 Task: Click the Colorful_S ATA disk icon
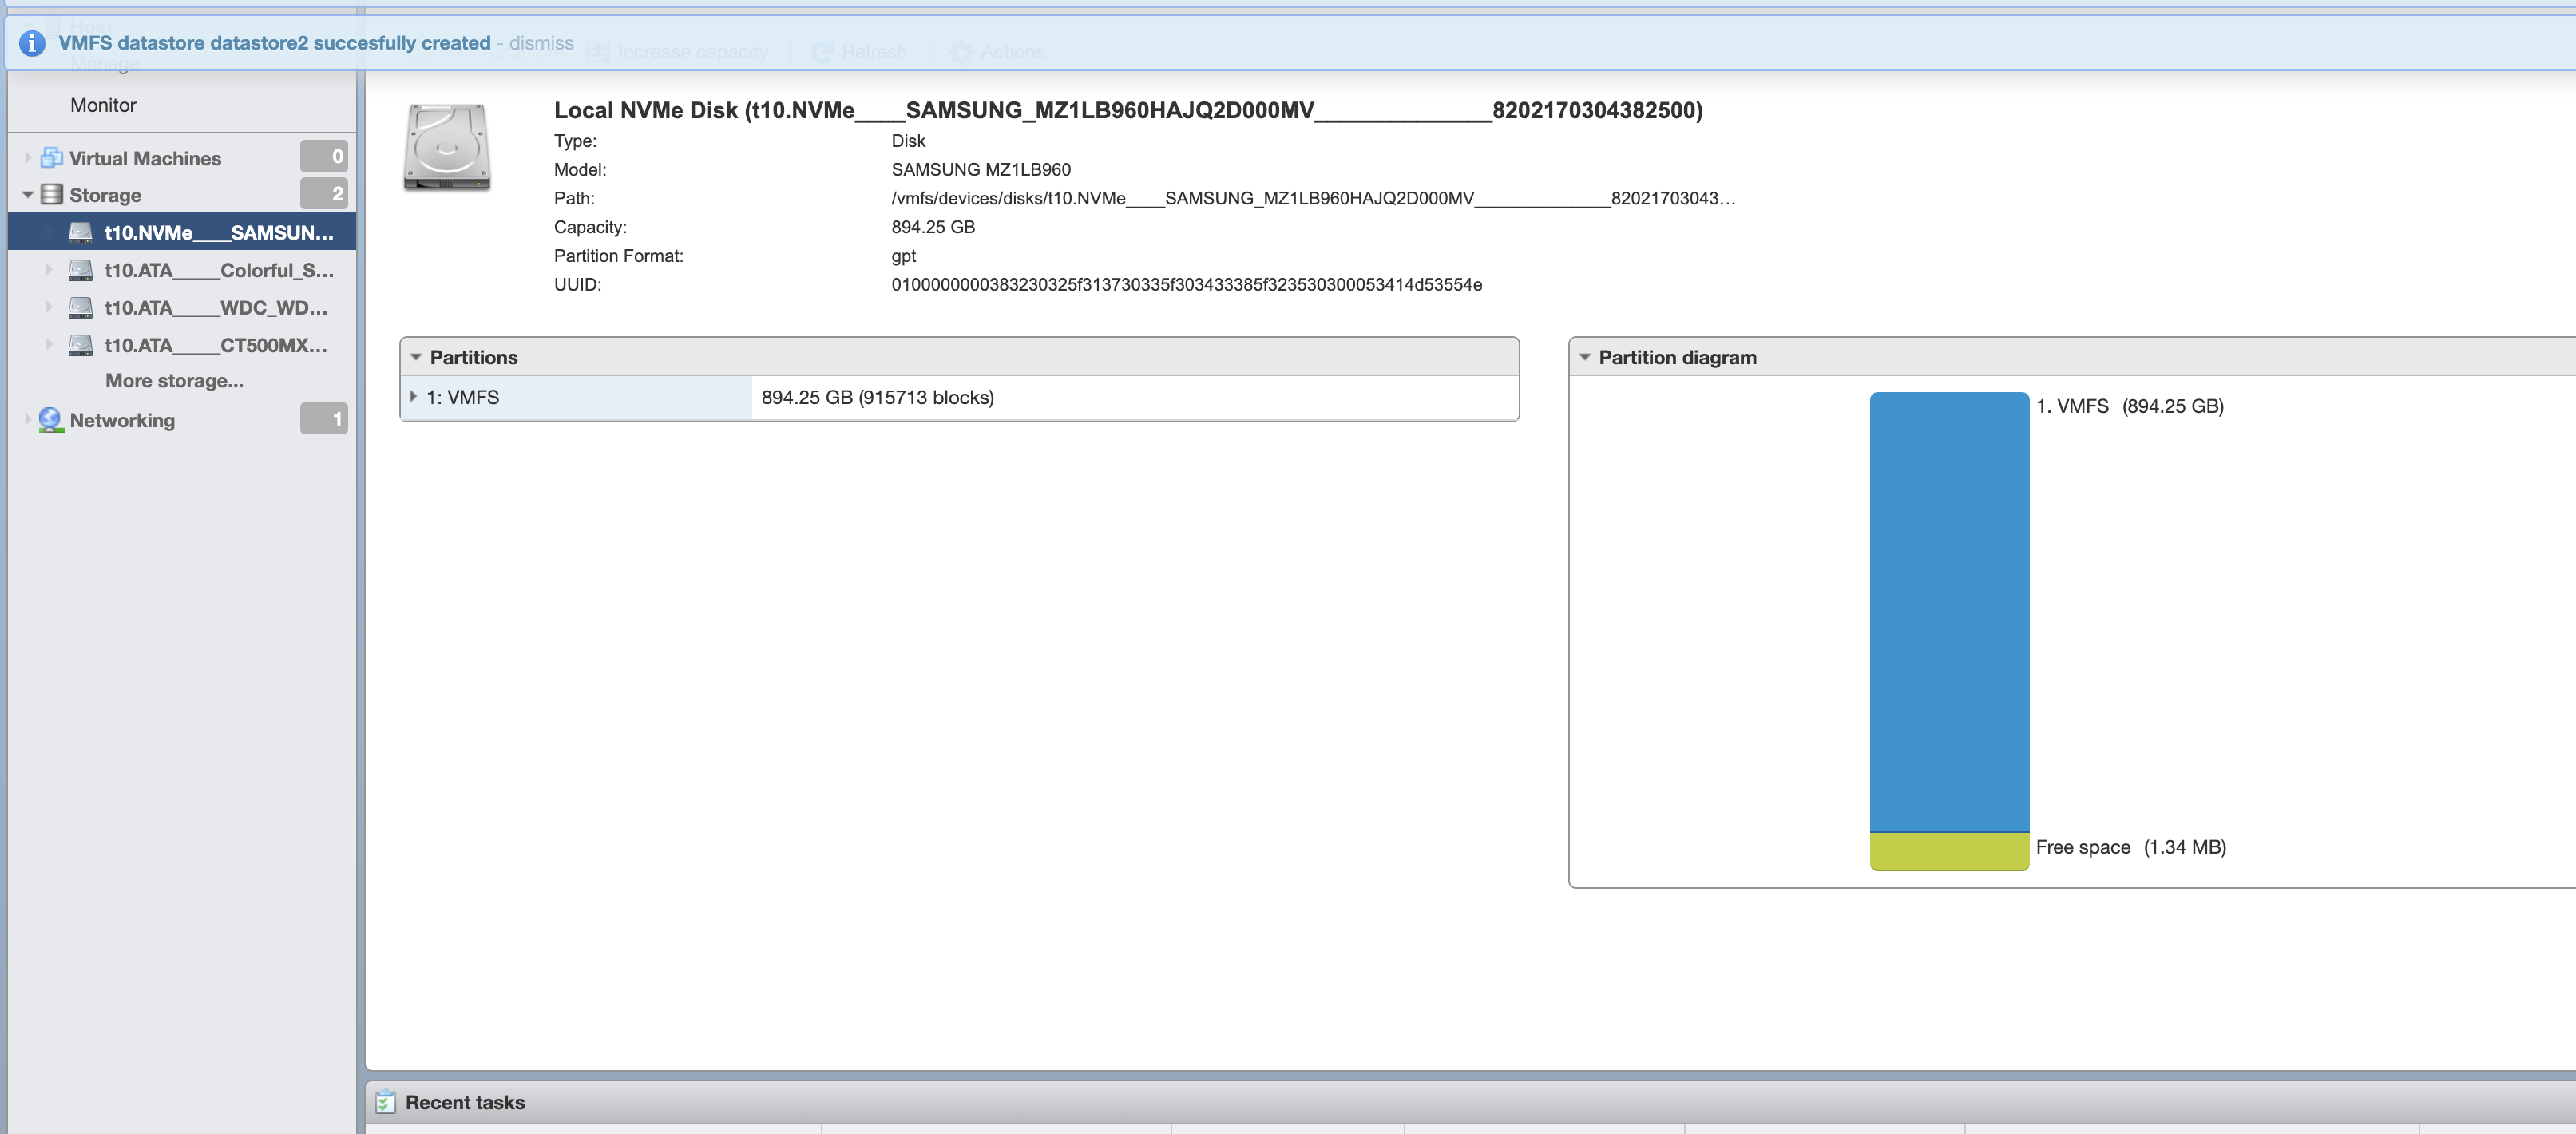click(x=81, y=270)
